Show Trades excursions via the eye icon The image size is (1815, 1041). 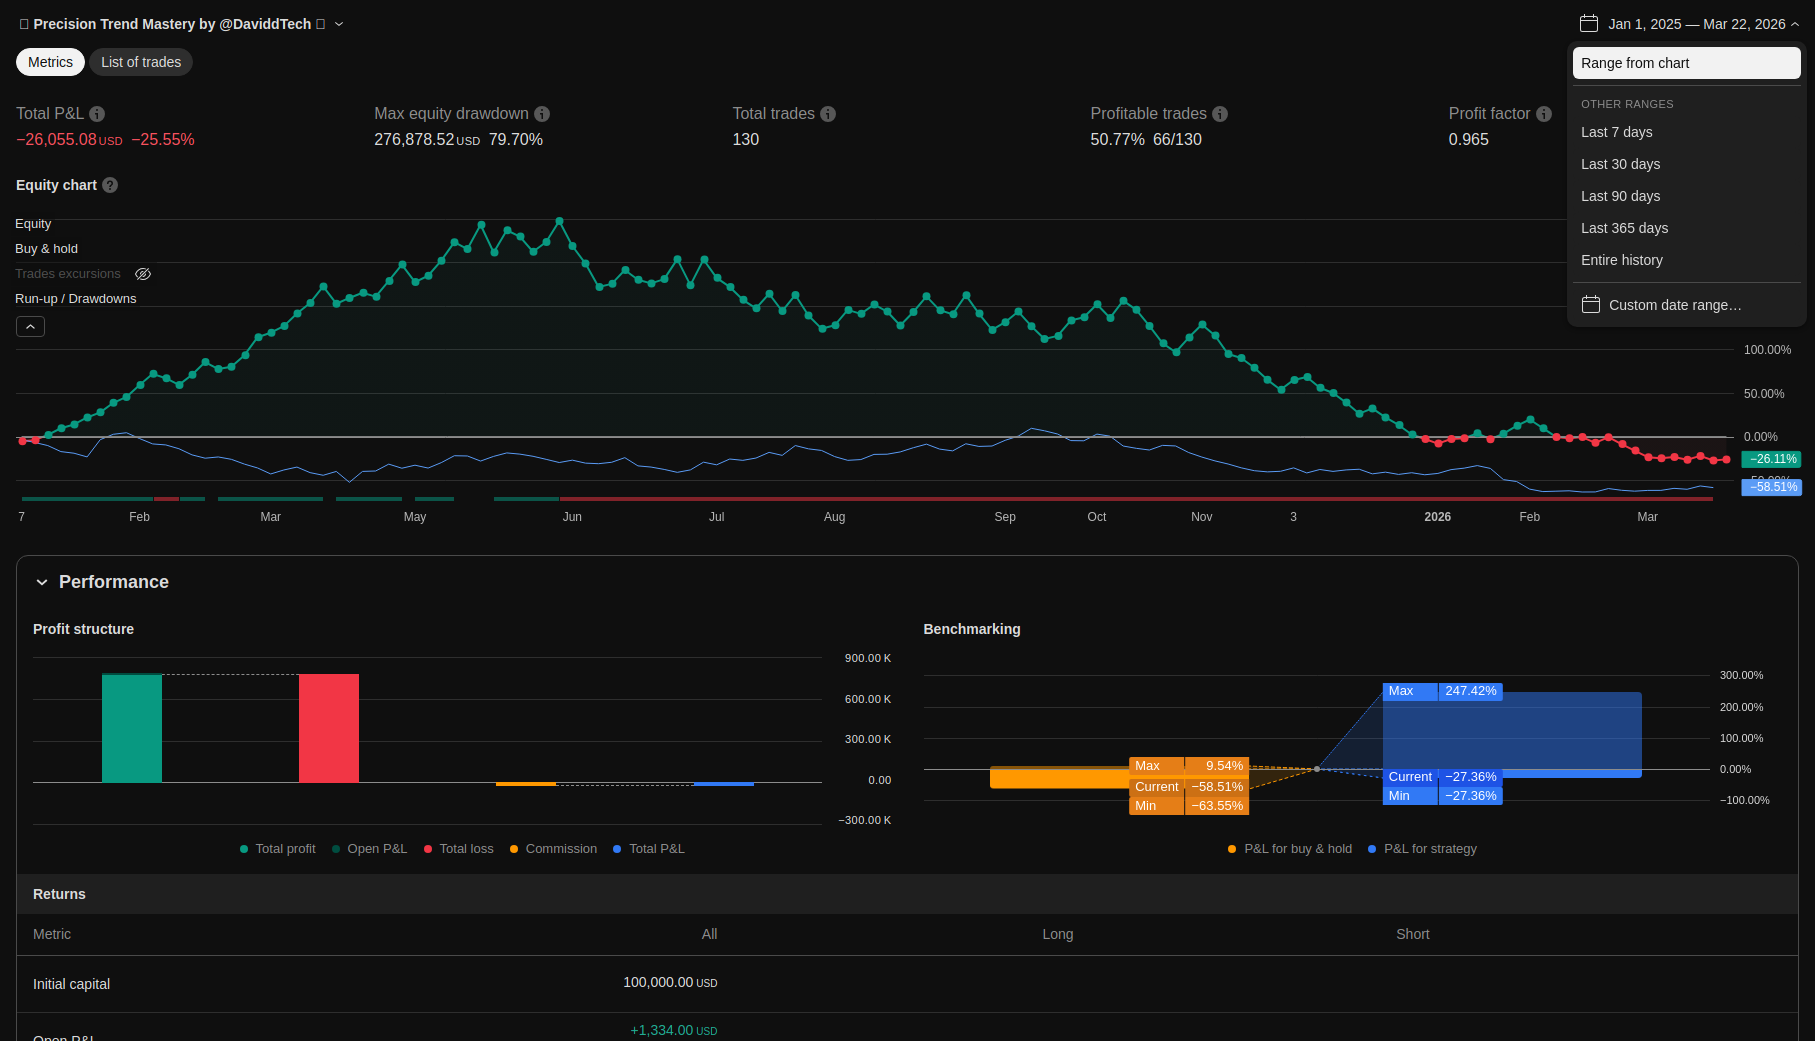click(143, 274)
